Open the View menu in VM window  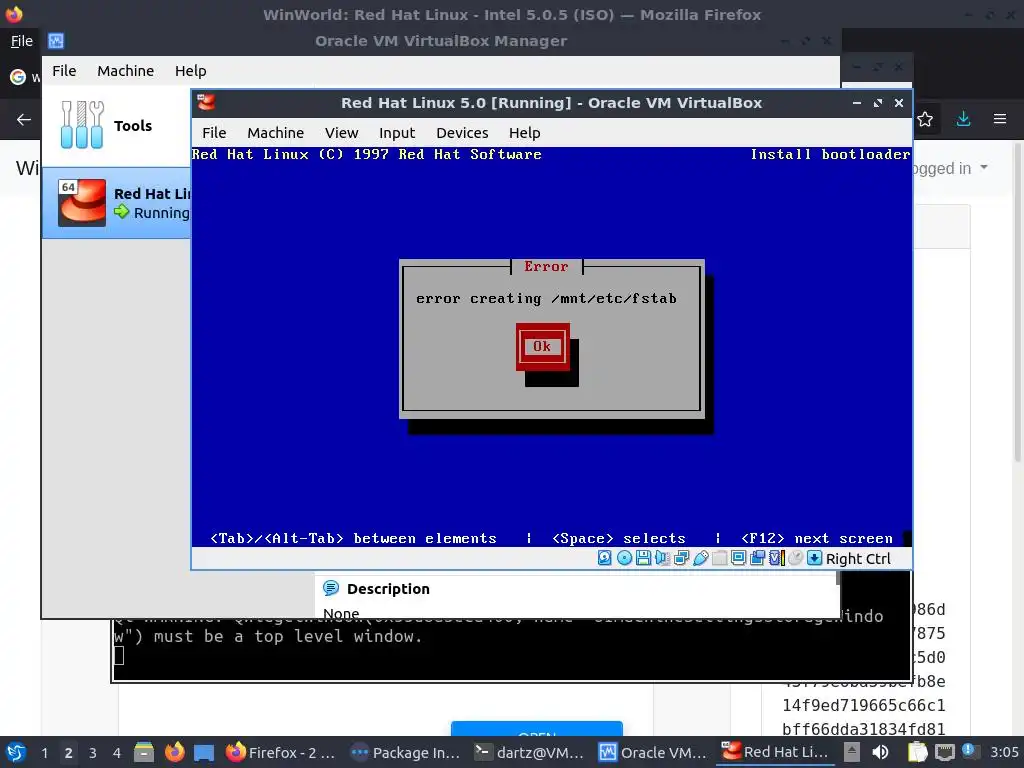coord(342,133)
